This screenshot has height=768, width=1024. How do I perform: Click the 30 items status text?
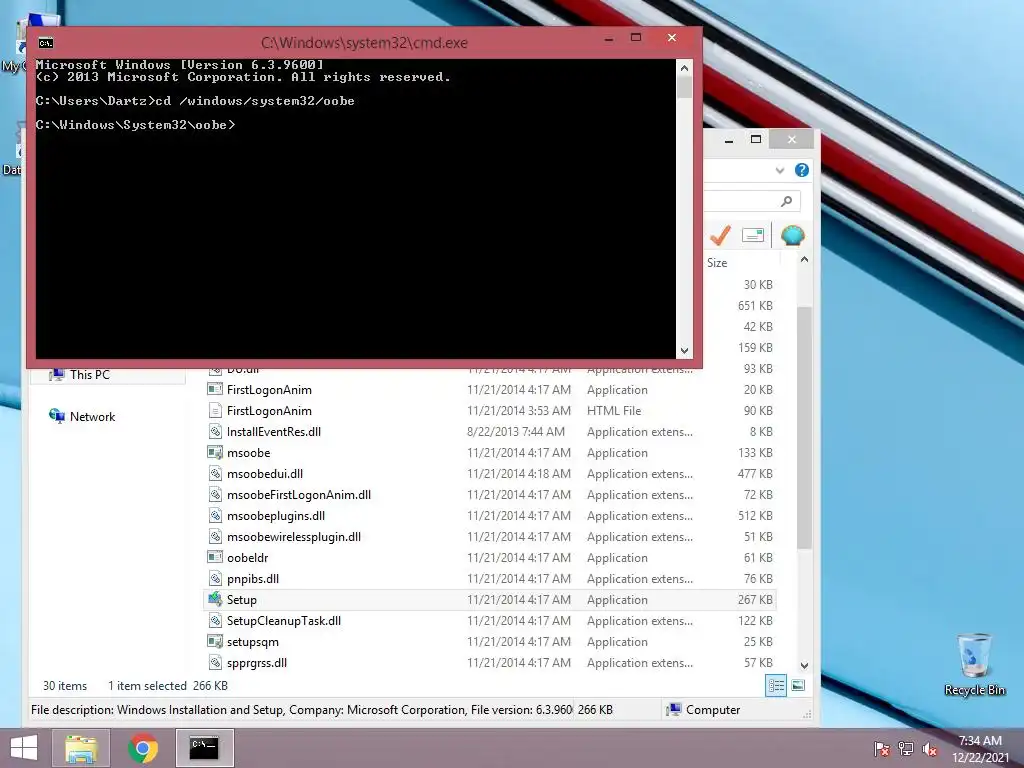click(x=65, y=686)
